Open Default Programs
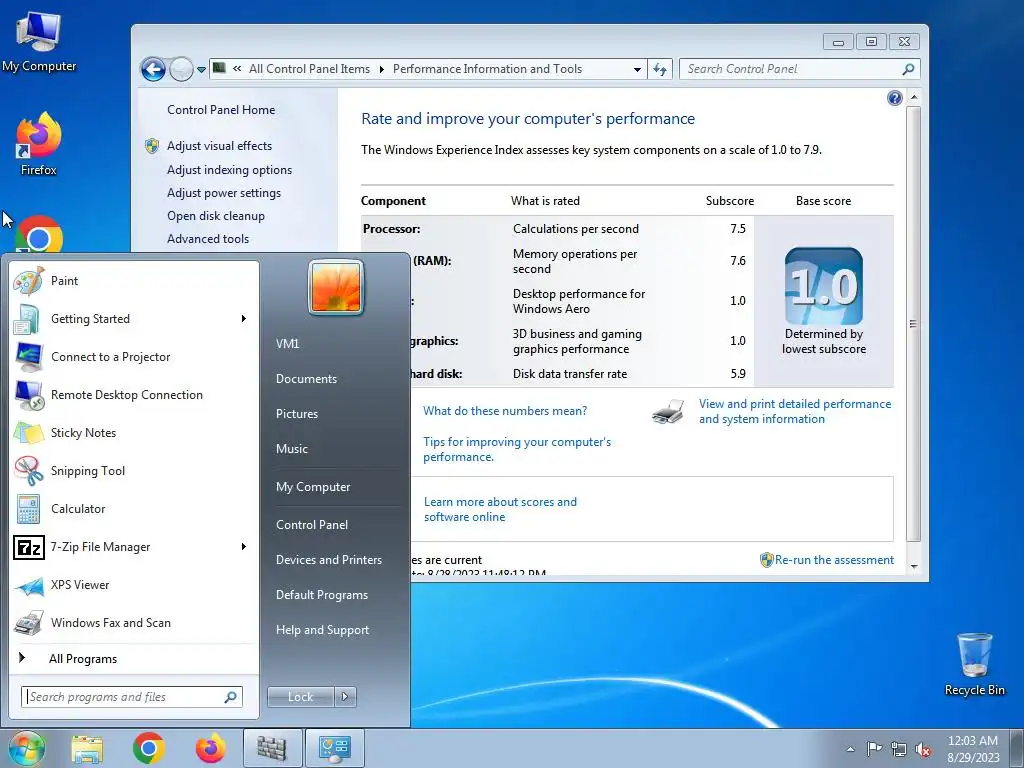The width and height of the screenshot is (1024, 768). coord(321,595)
